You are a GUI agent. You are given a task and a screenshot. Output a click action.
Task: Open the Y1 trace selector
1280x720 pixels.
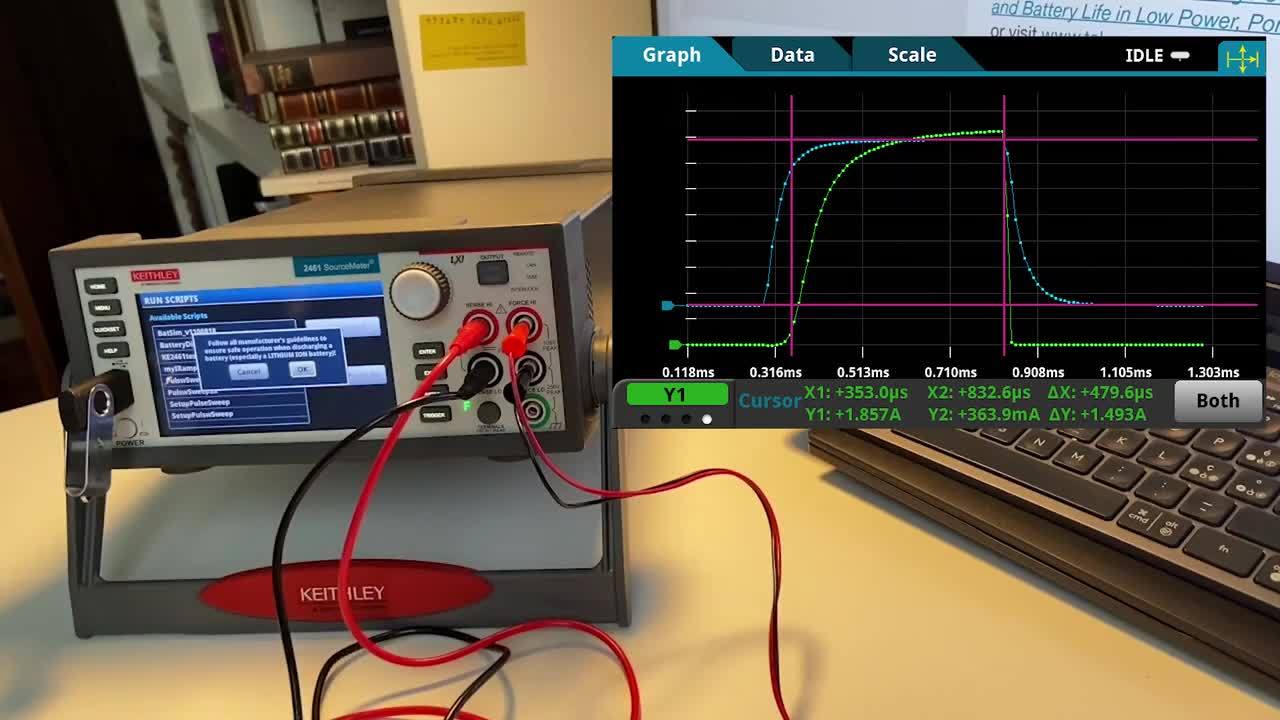click(x=676, y=395)
